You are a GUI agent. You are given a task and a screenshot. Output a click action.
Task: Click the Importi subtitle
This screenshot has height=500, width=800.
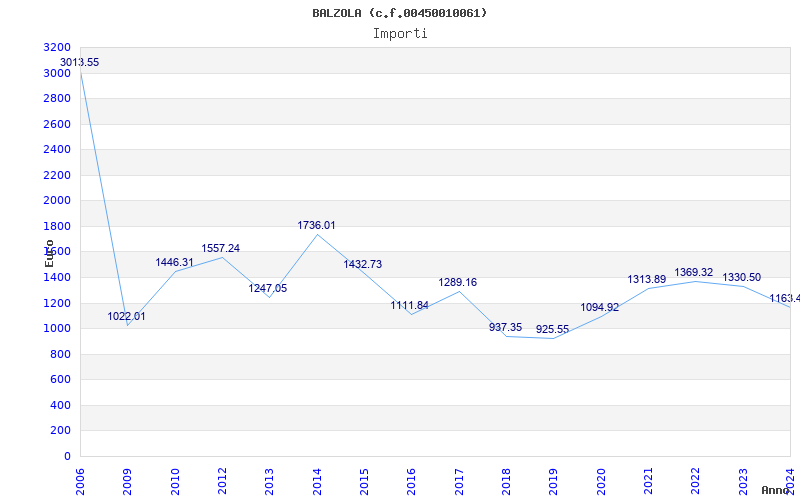[x=400, y=34]
